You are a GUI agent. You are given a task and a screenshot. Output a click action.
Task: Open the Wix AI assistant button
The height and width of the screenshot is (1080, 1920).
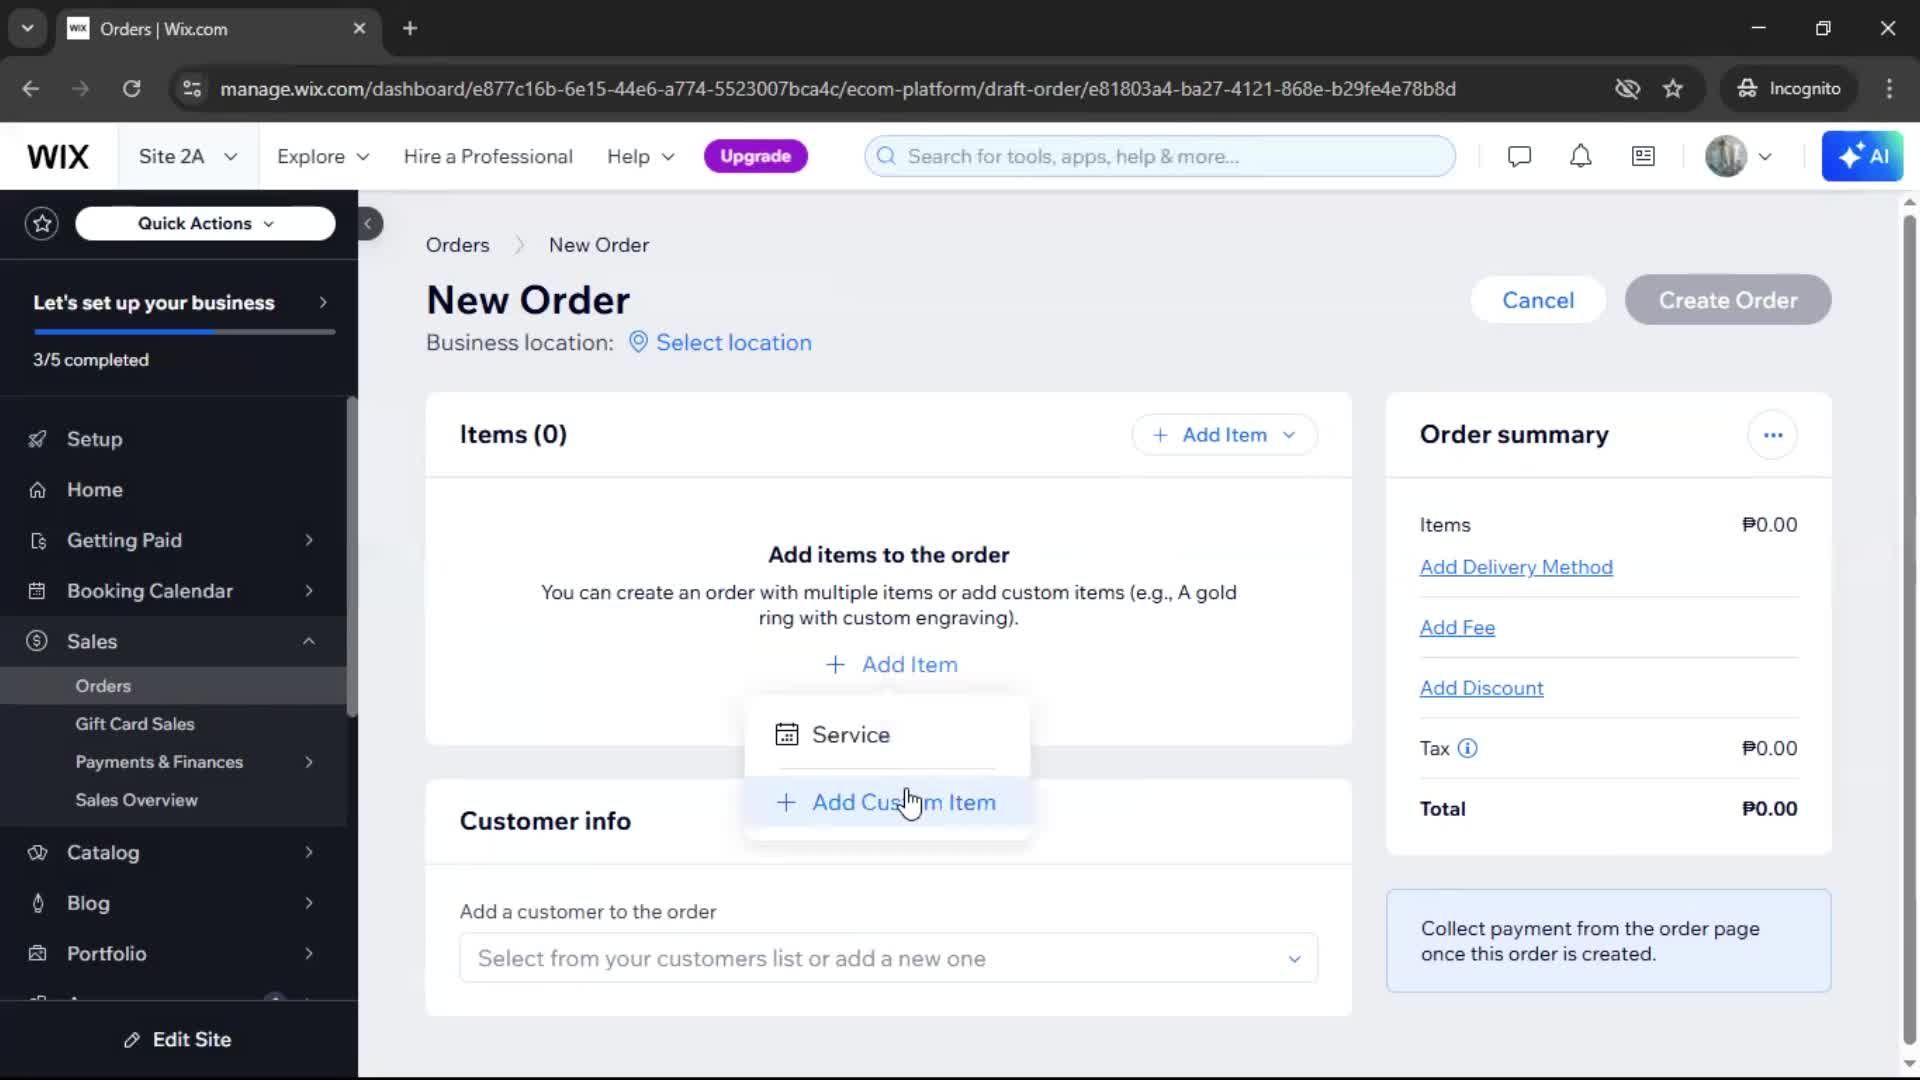1862,156
